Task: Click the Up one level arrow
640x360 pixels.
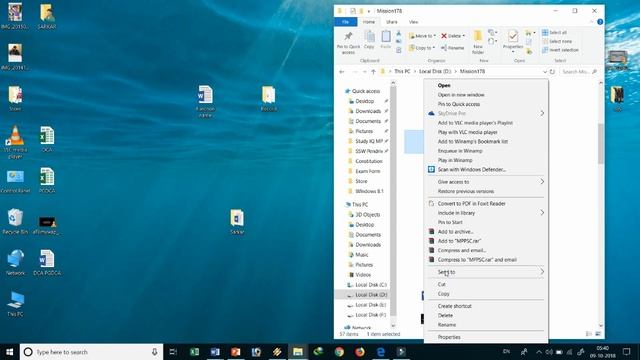Action: pos(373,71)
